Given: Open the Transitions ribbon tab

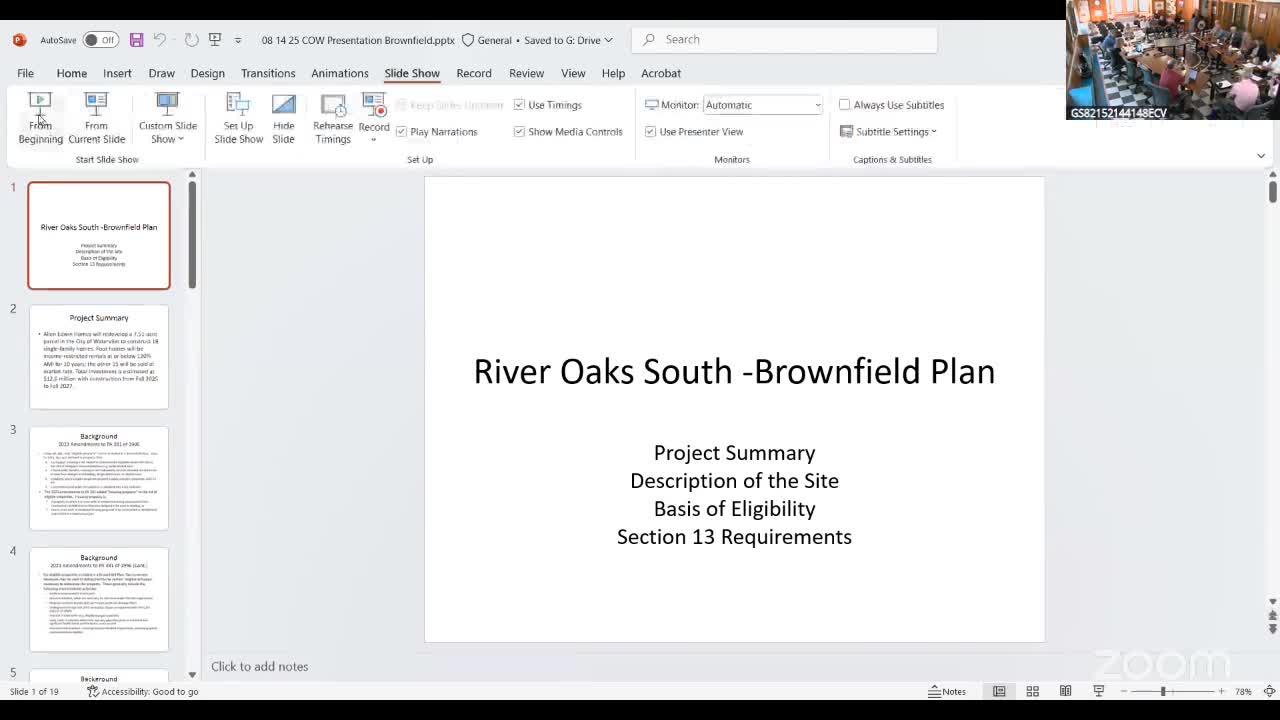Looking at the screenshot, I should pos(267,73).
